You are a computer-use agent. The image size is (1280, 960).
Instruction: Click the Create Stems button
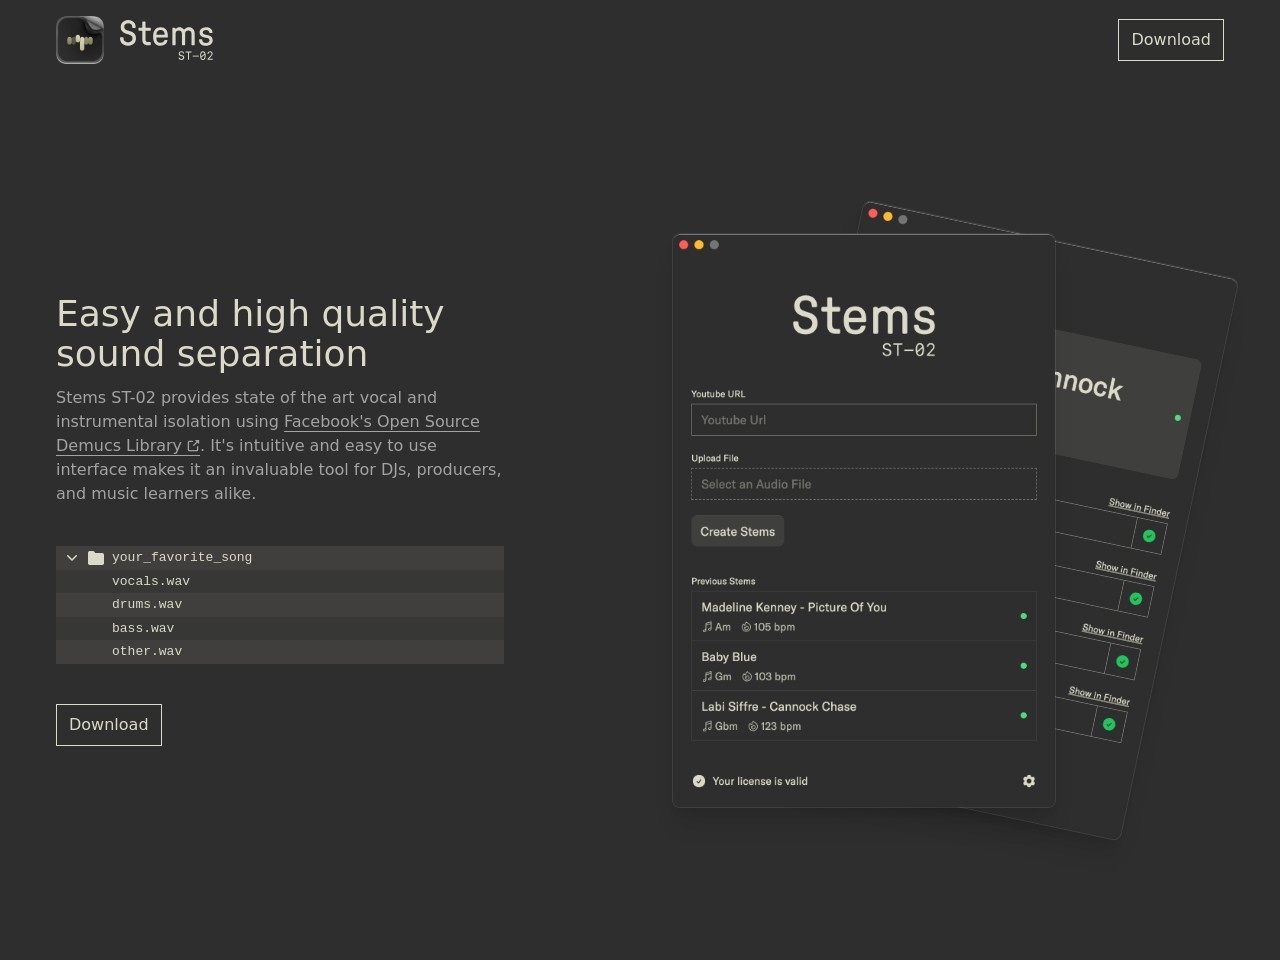(x=738, y=531)
